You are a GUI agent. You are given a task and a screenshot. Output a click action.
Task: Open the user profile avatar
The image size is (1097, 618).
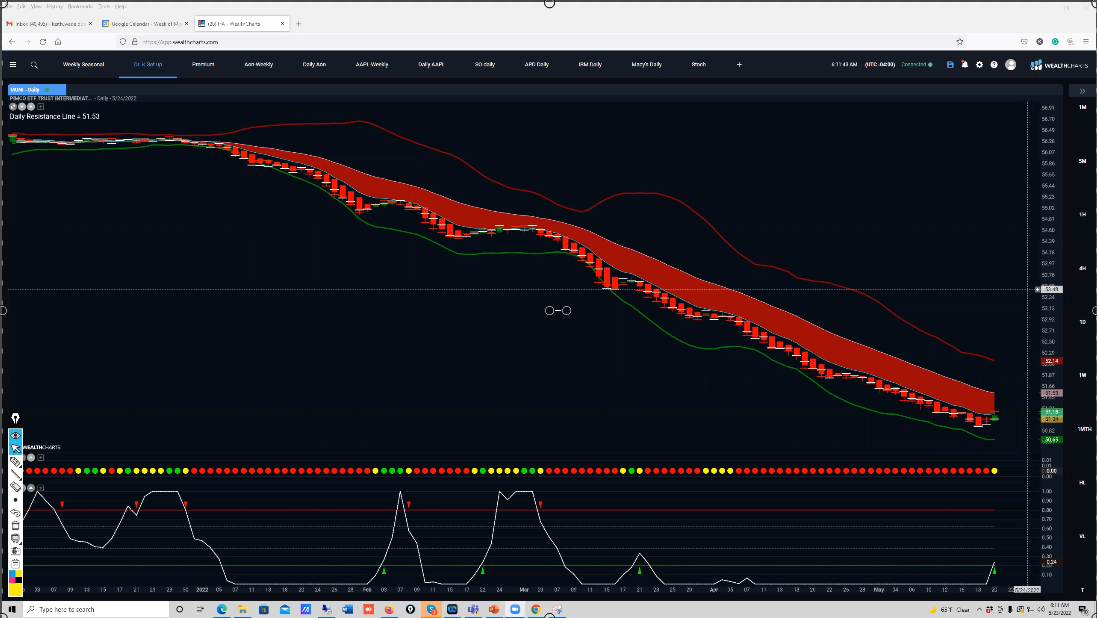point(1010,64)
